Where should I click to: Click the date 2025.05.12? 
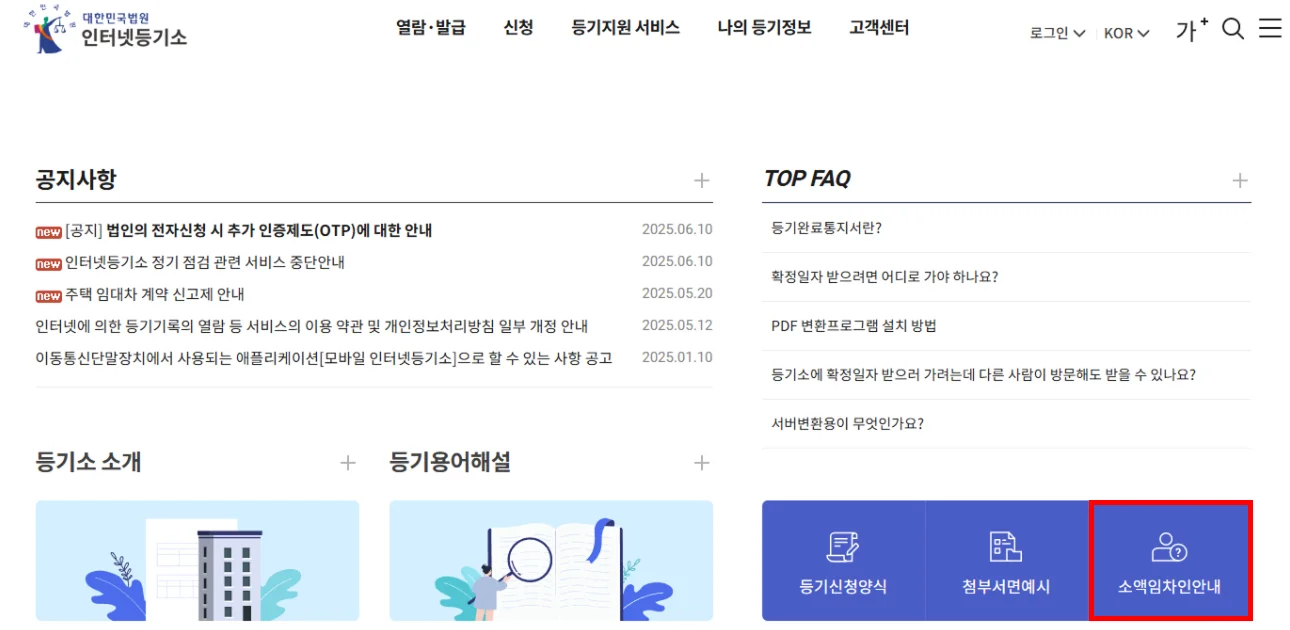[677, 325]
